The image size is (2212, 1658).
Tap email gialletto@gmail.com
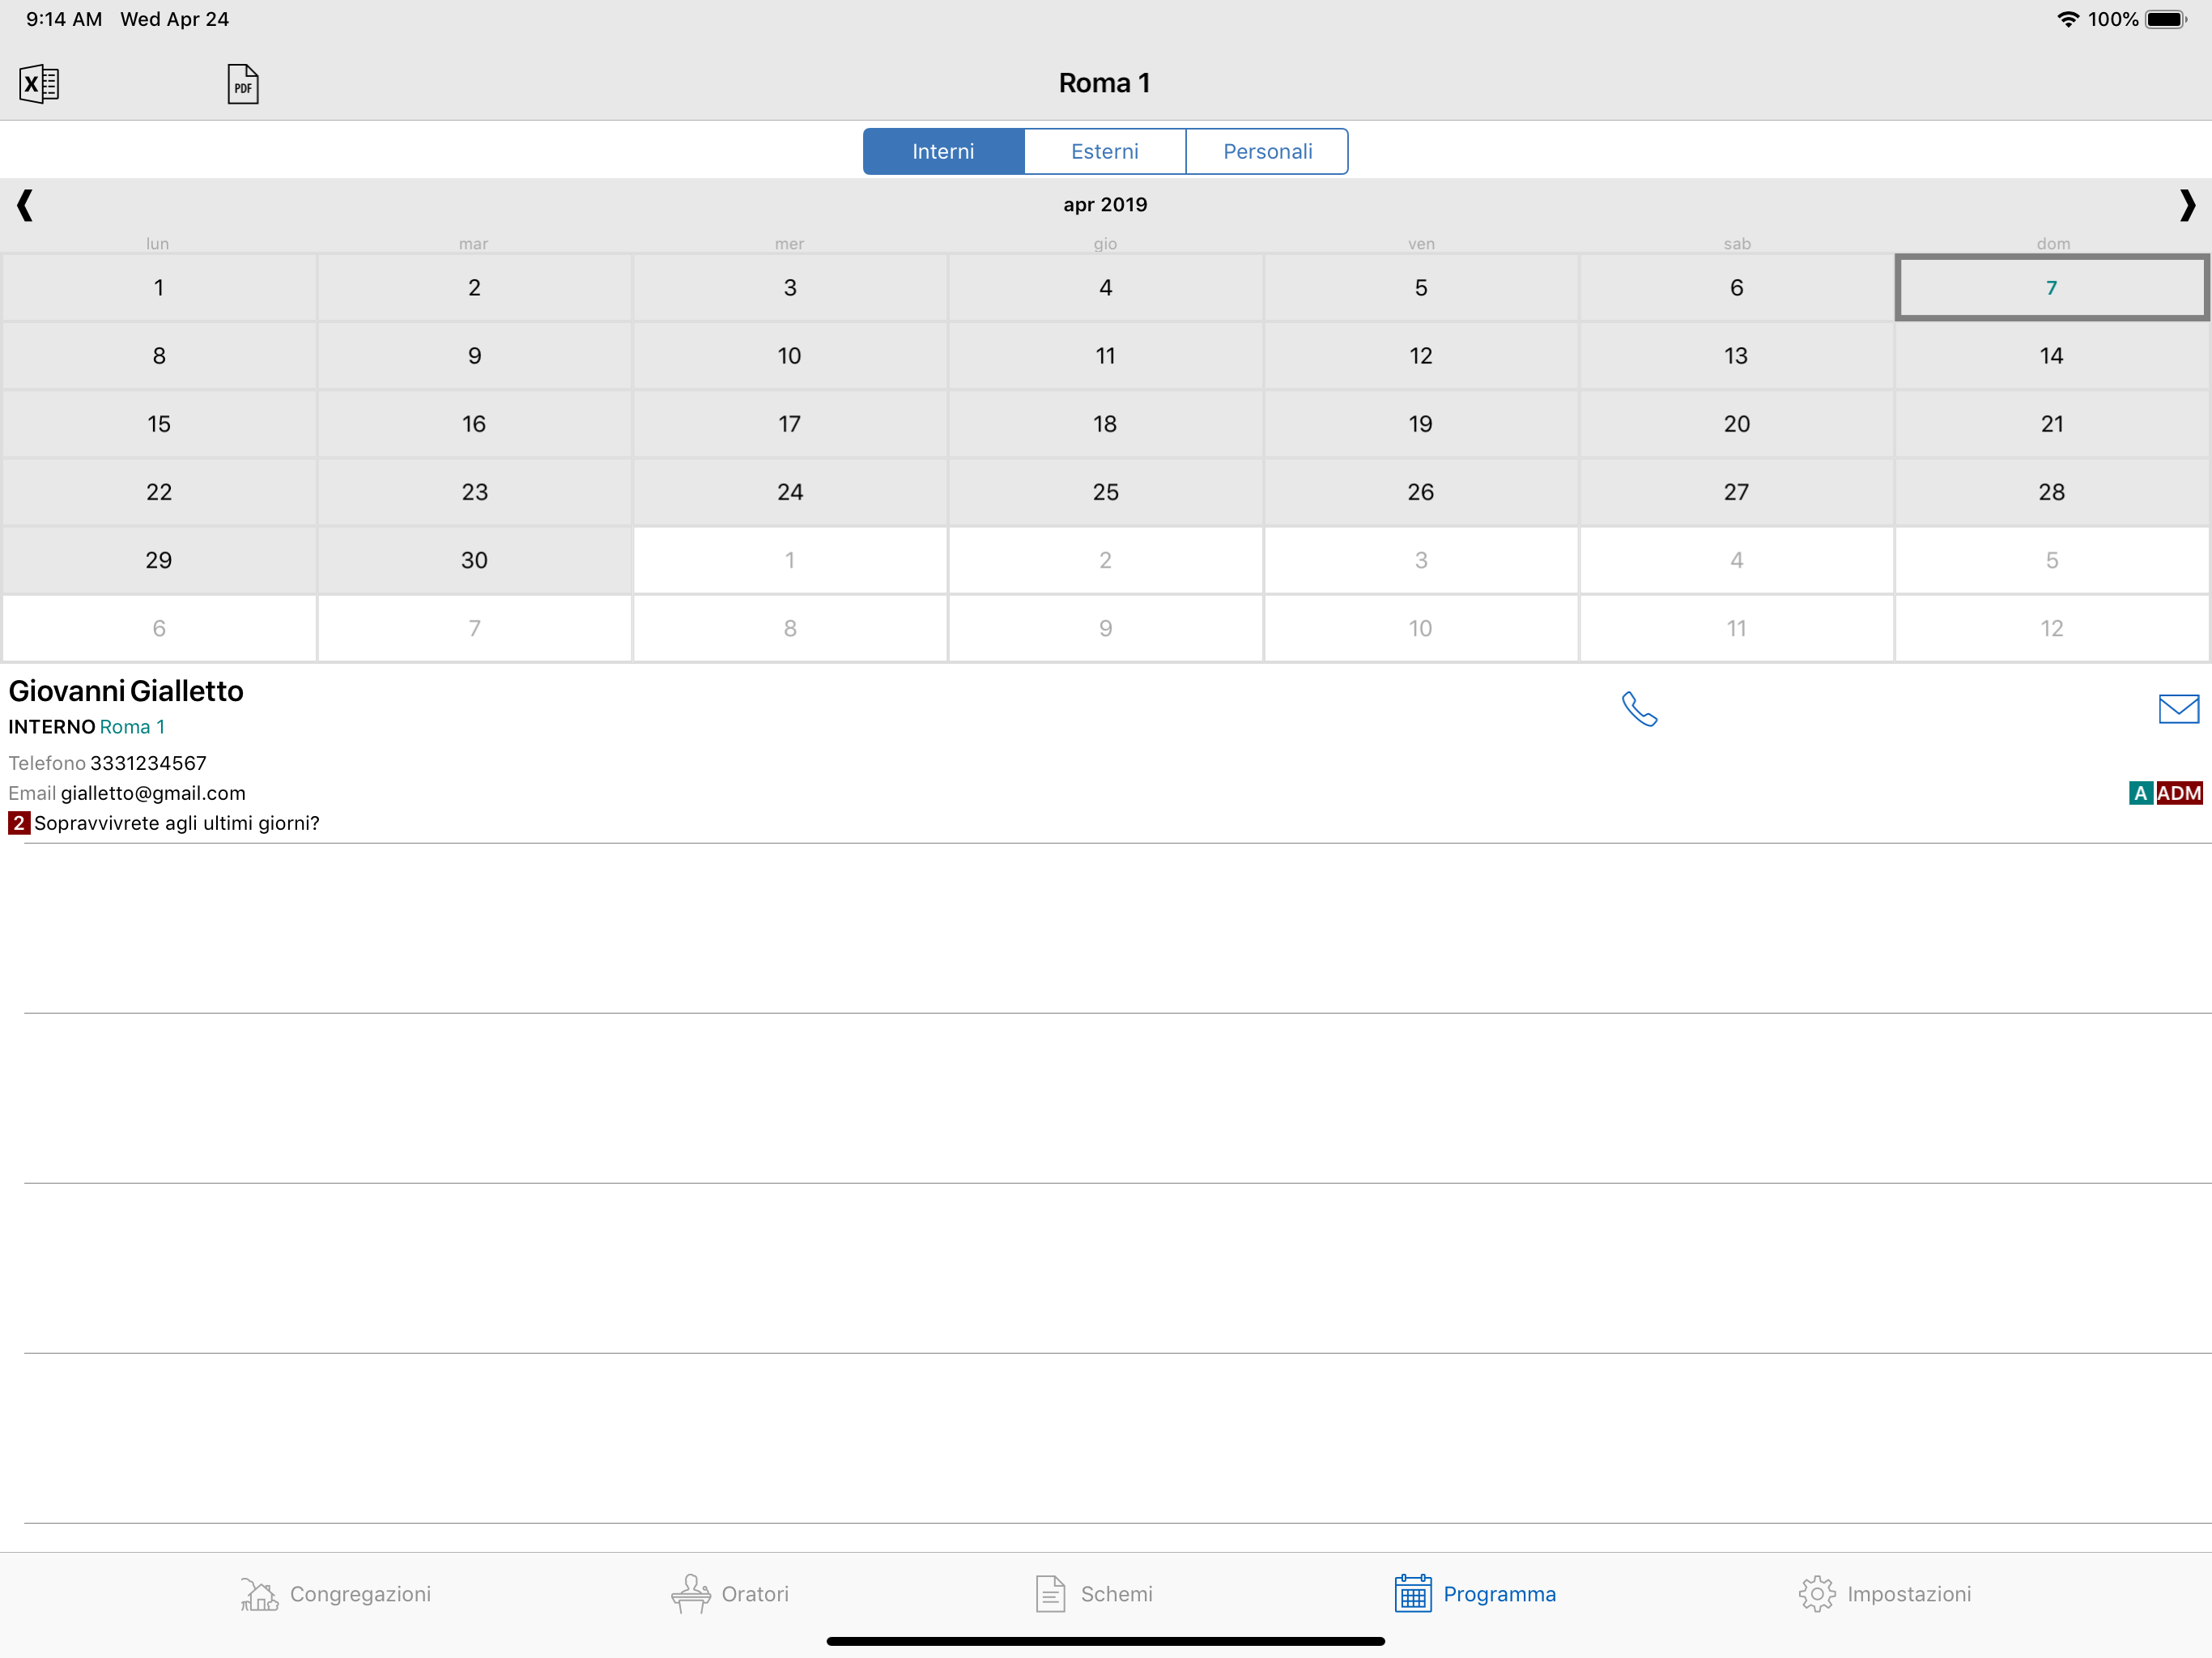pos(153,793)
